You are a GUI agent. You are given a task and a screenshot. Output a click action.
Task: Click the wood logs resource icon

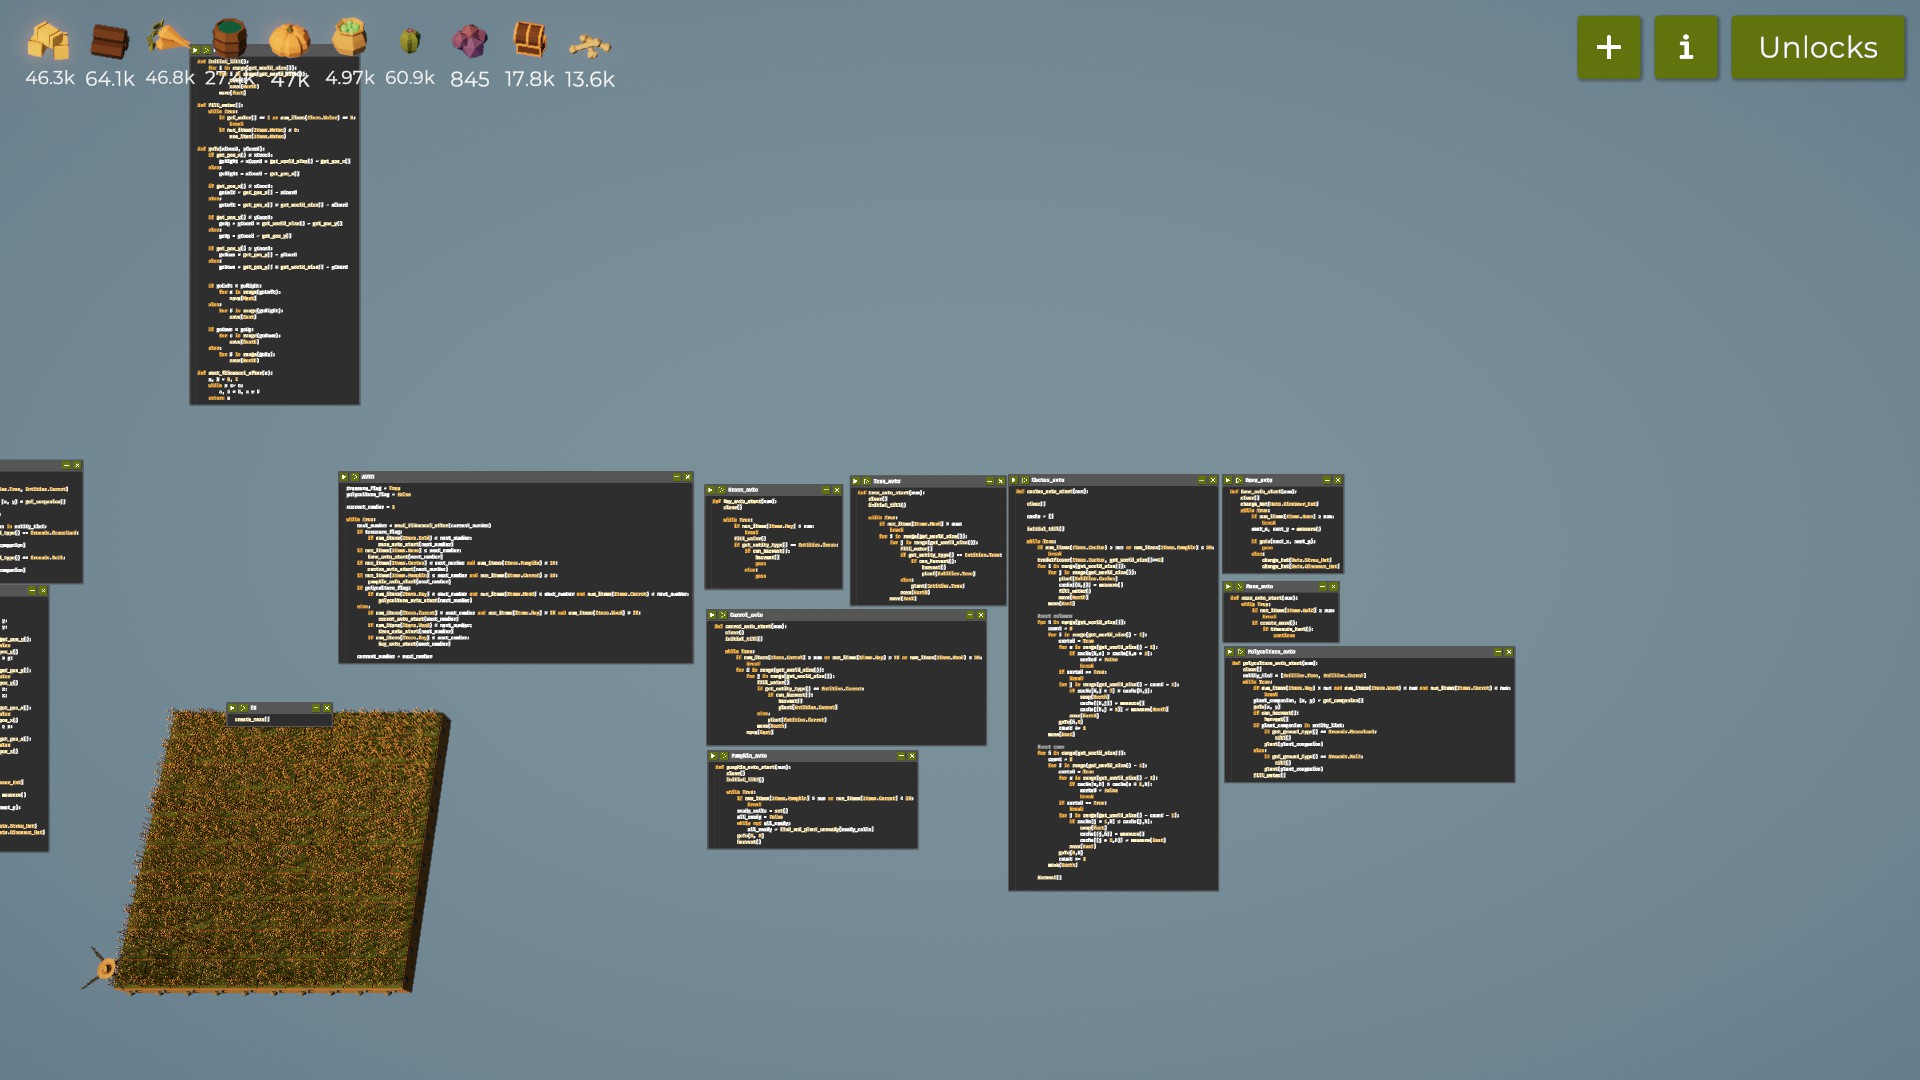(109, 42)
